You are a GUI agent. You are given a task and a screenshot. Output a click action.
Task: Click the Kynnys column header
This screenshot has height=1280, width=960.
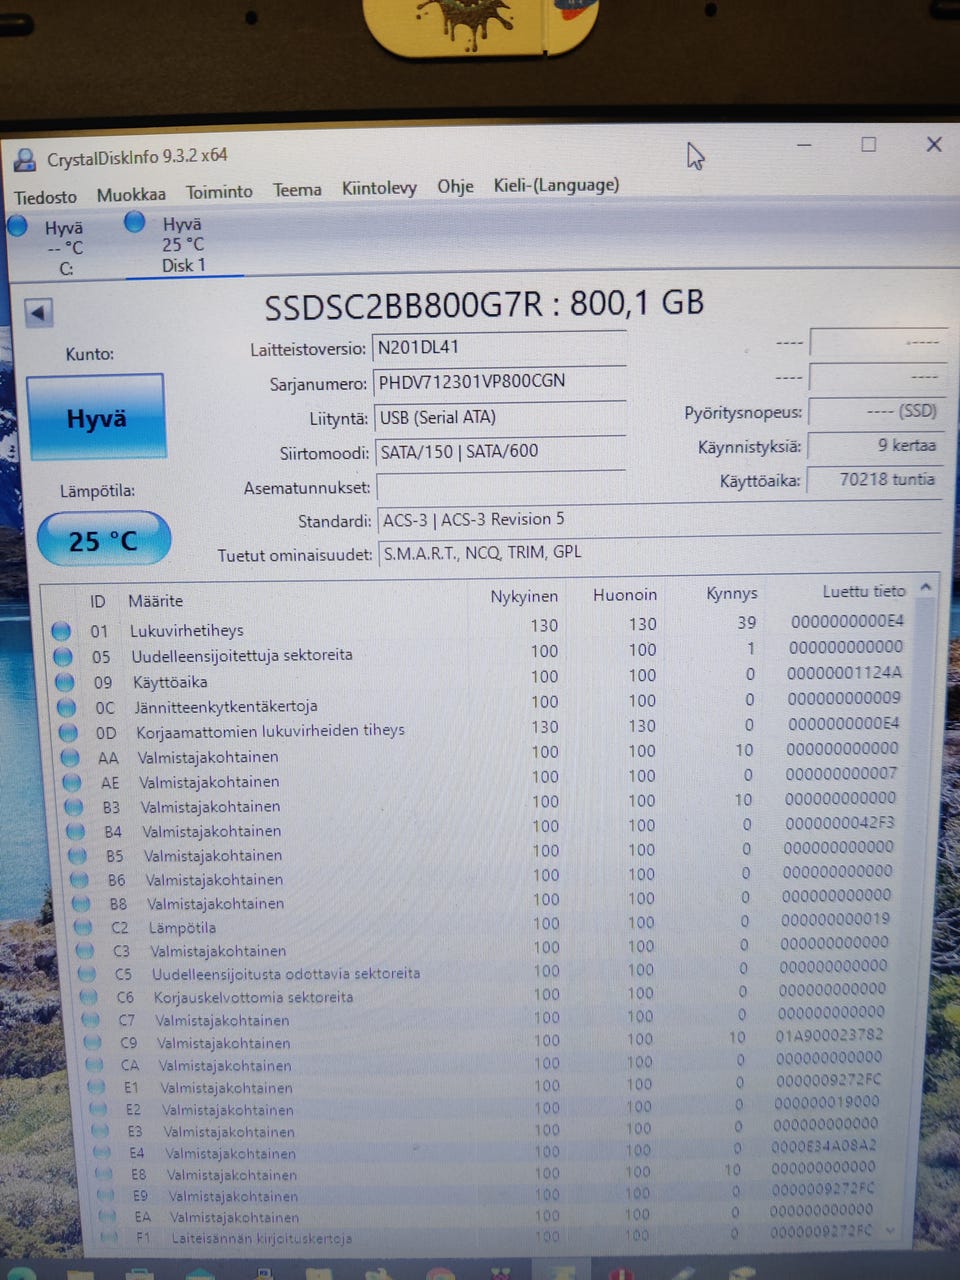tap(732, 594)
